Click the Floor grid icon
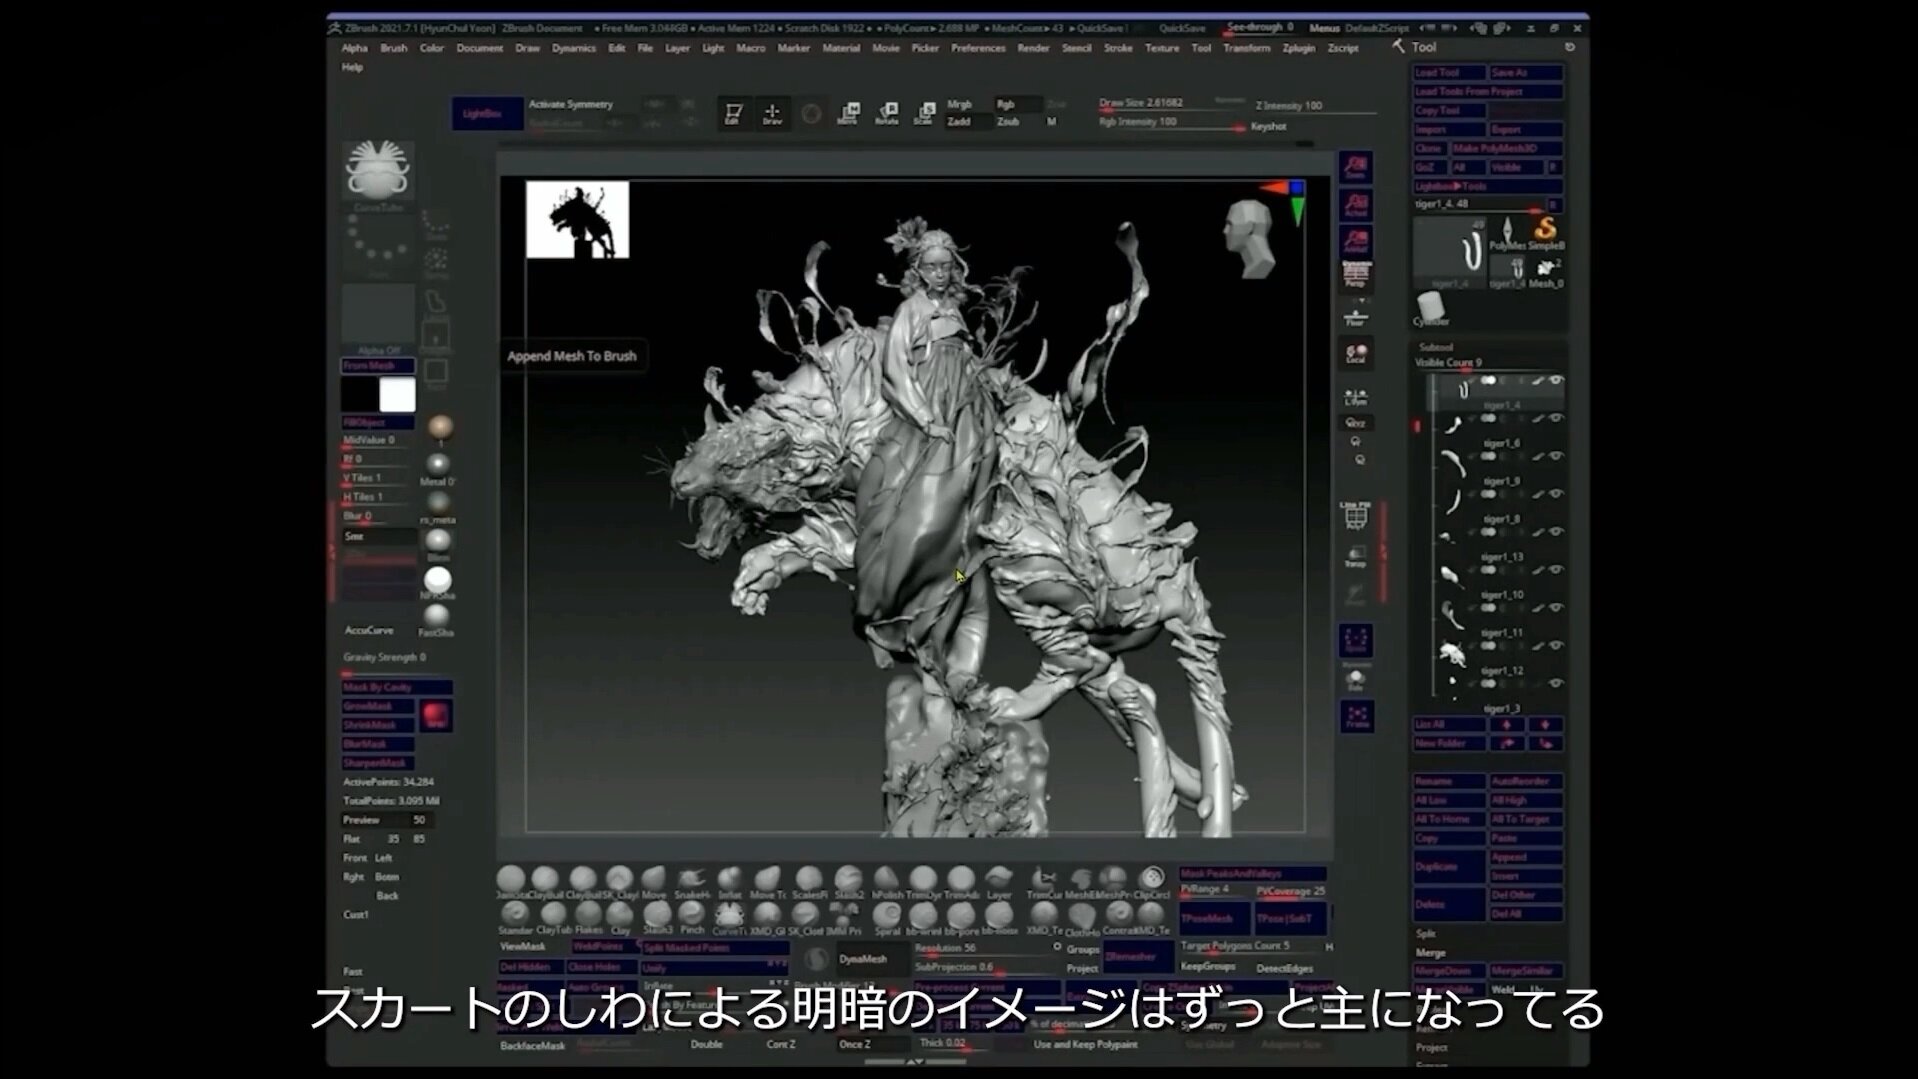Screen dimensions: 1918x1079 click(1355, 318)
